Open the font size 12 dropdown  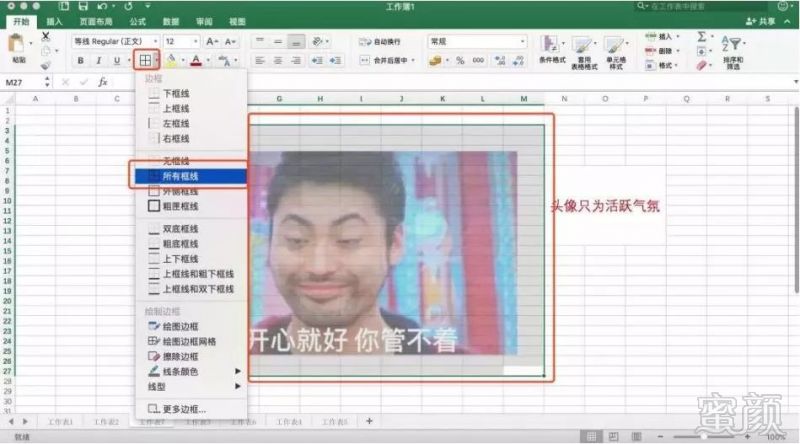pyautogui.click(x=181, y=41)
